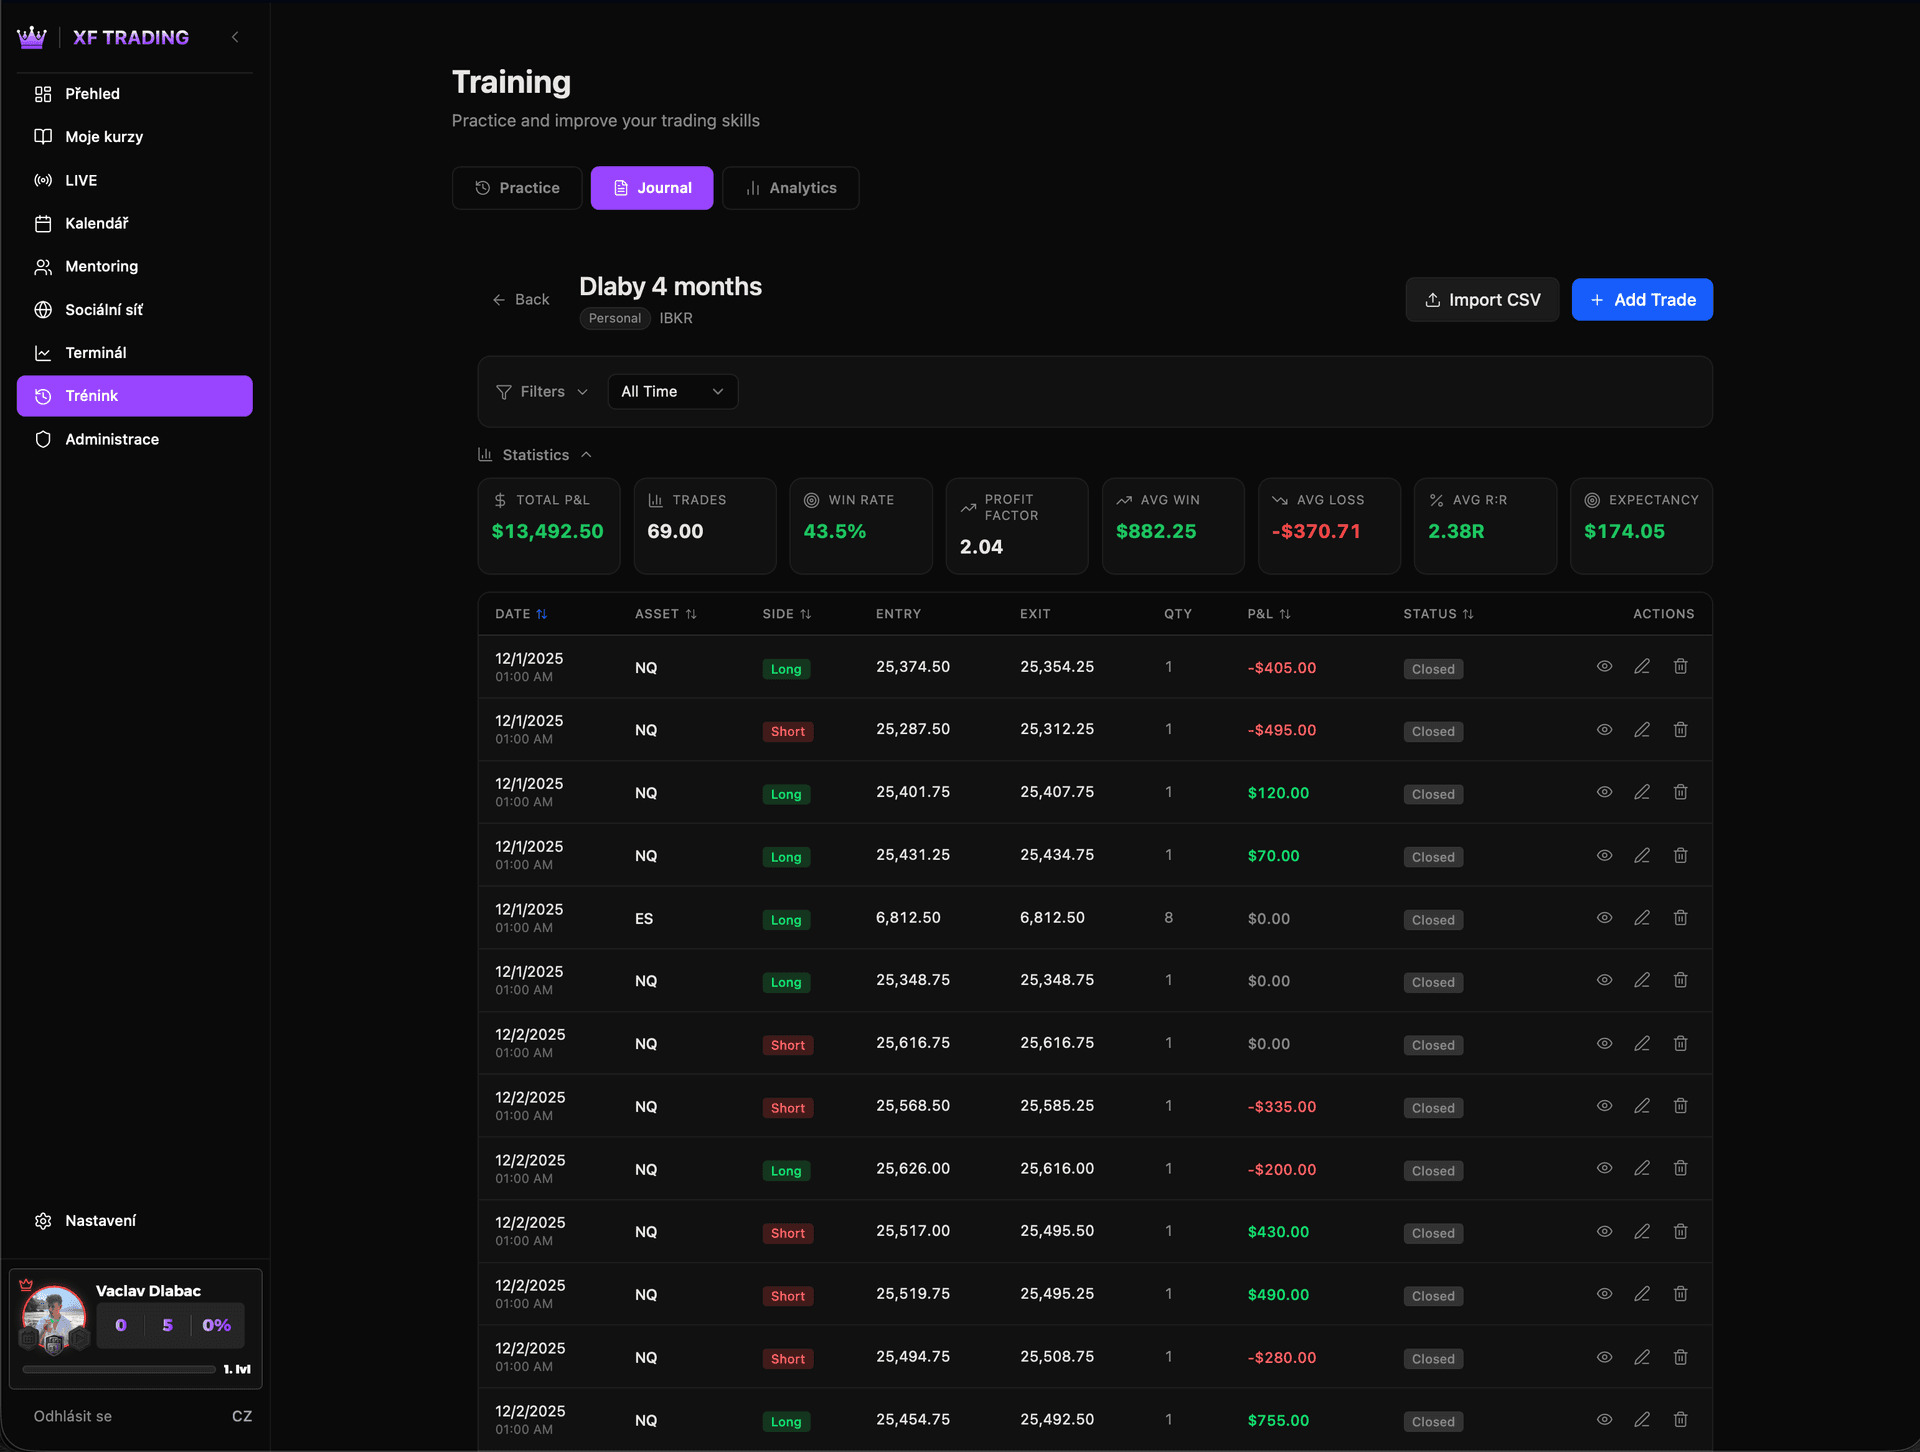Click the Import CSV button

[x=1481, y=300]
